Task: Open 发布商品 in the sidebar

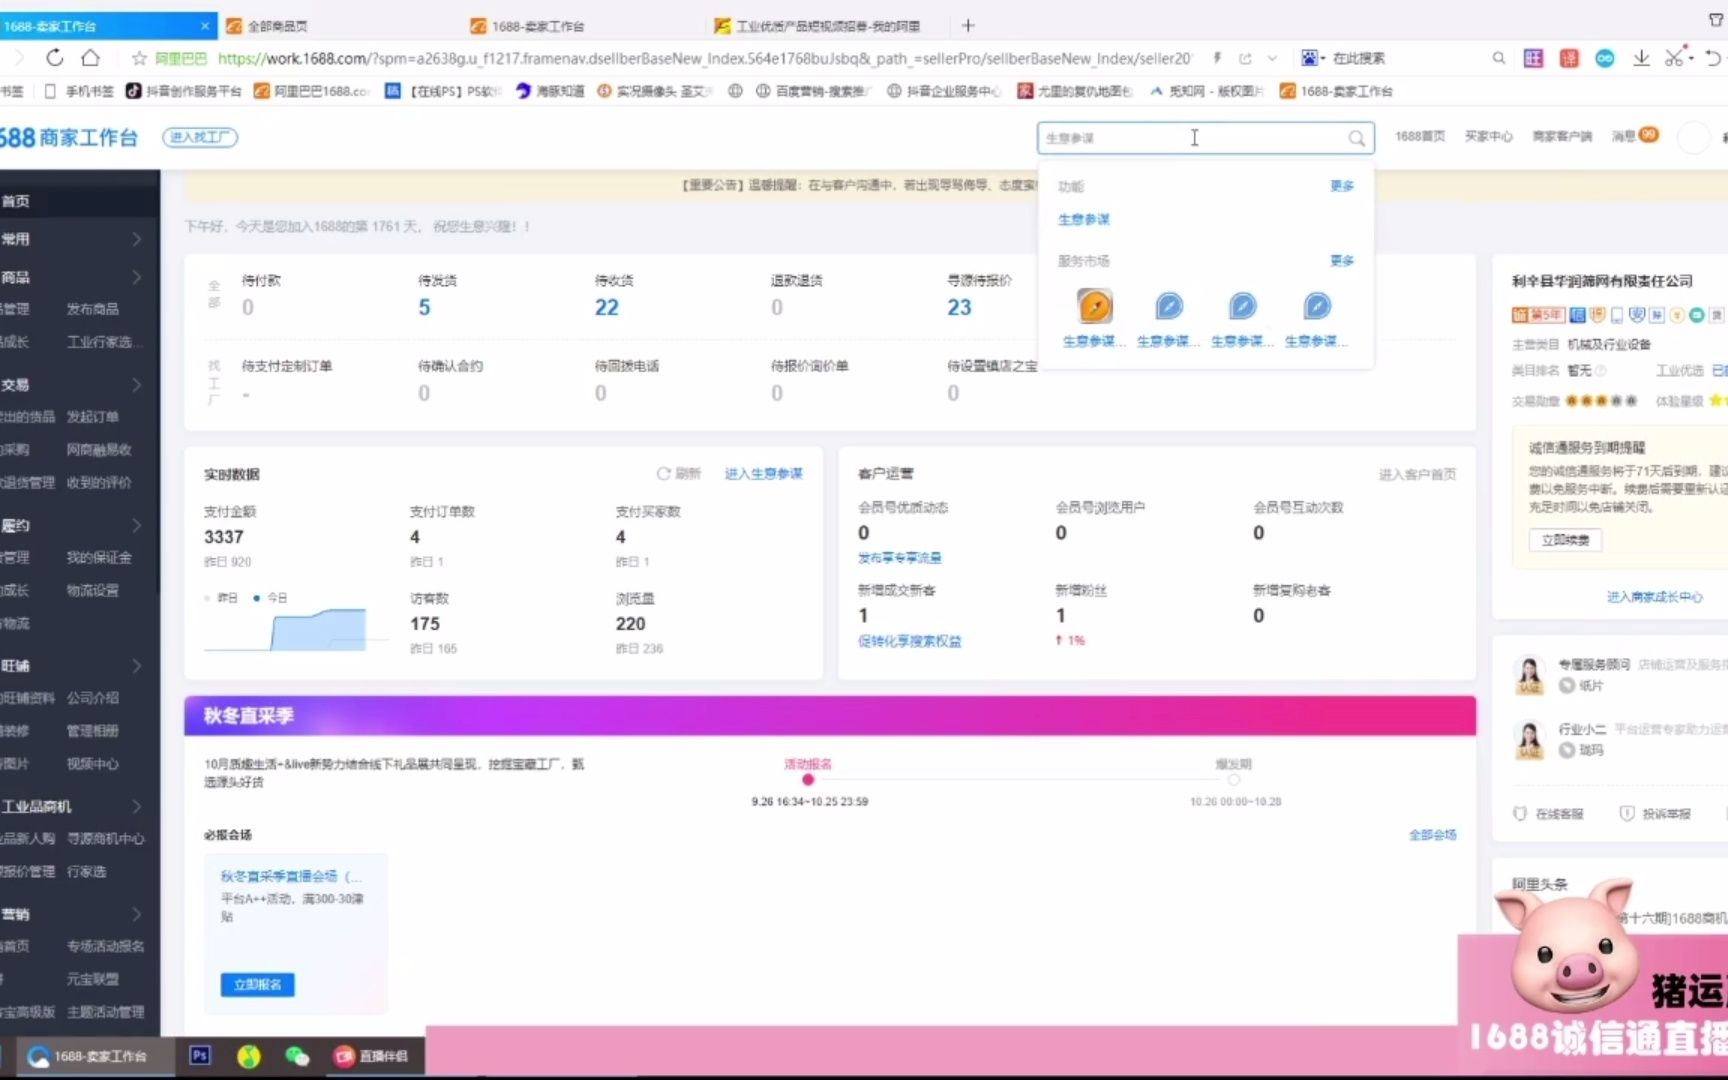Action: click(93, 309)
